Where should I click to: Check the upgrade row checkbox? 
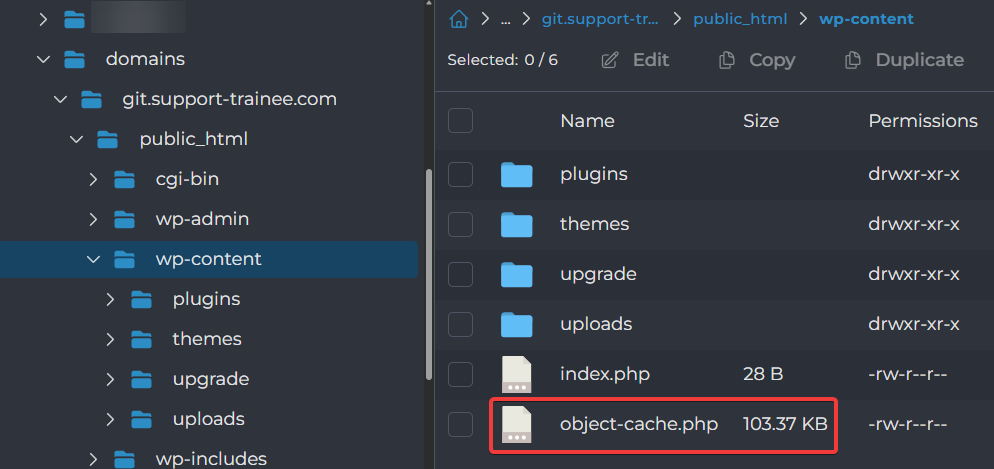click(460, 274)
